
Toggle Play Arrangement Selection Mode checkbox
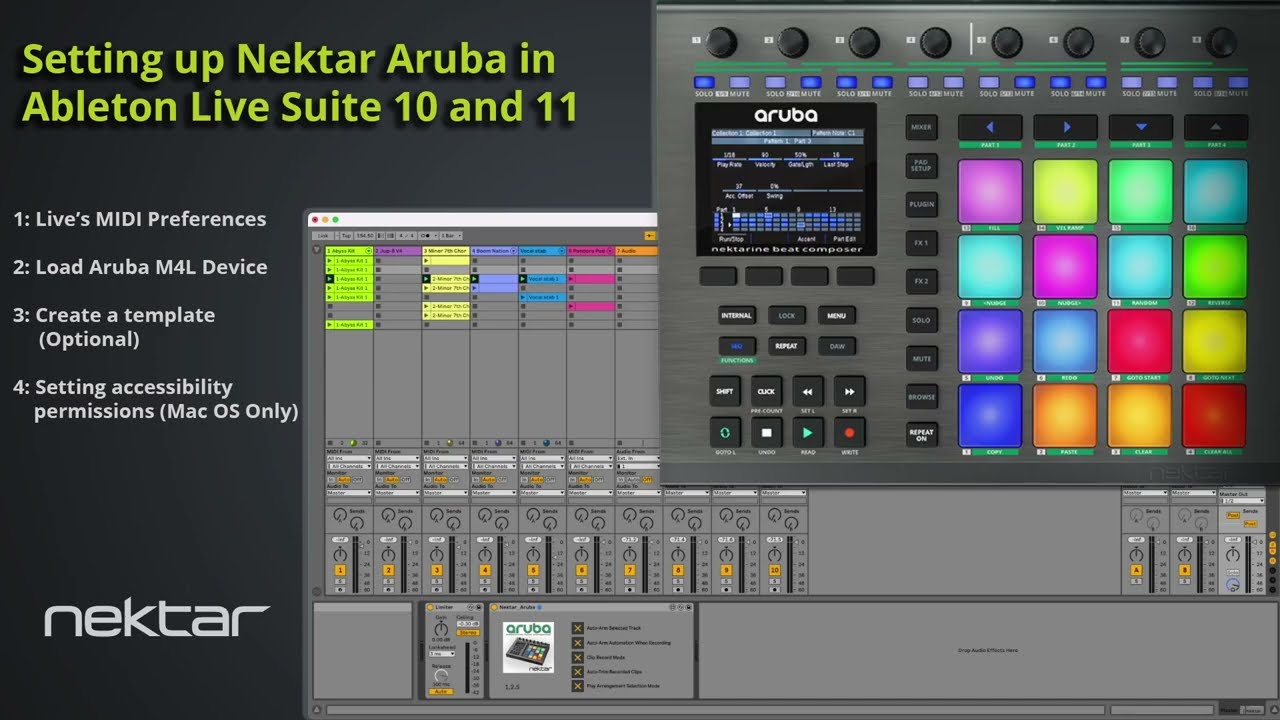point(577,686)
